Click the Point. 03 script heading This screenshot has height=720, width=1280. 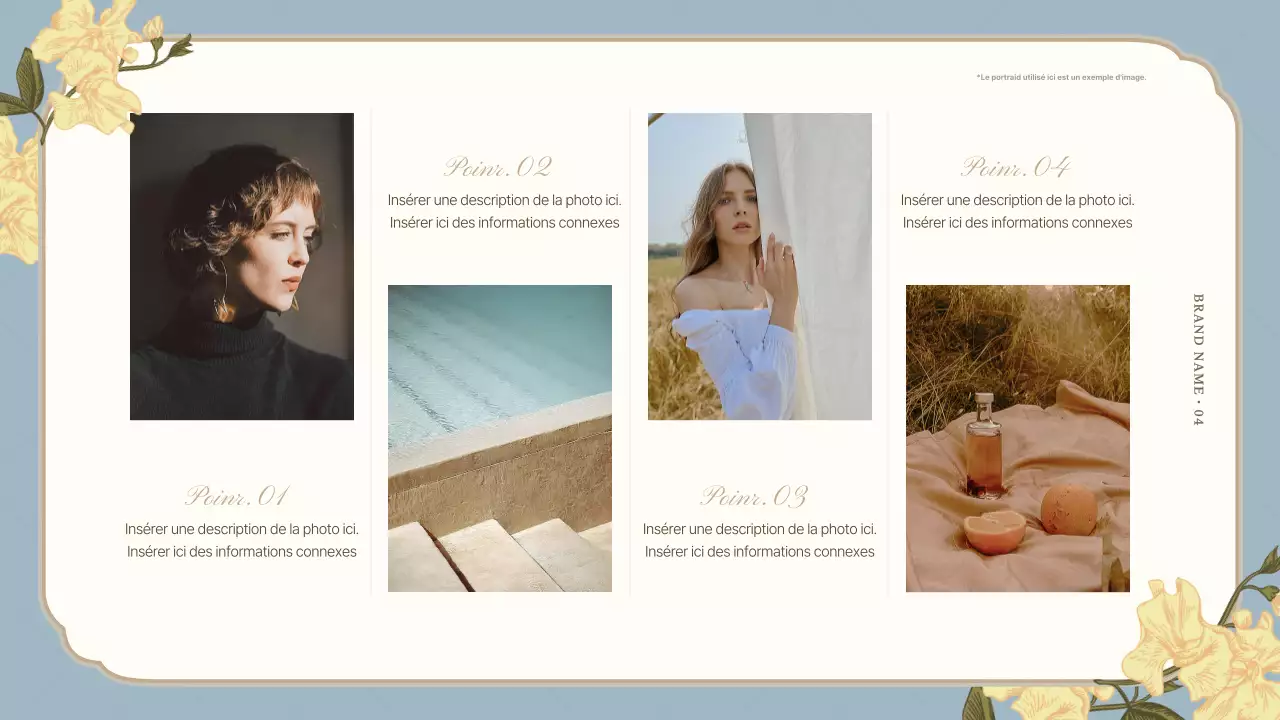coord(754,496)
